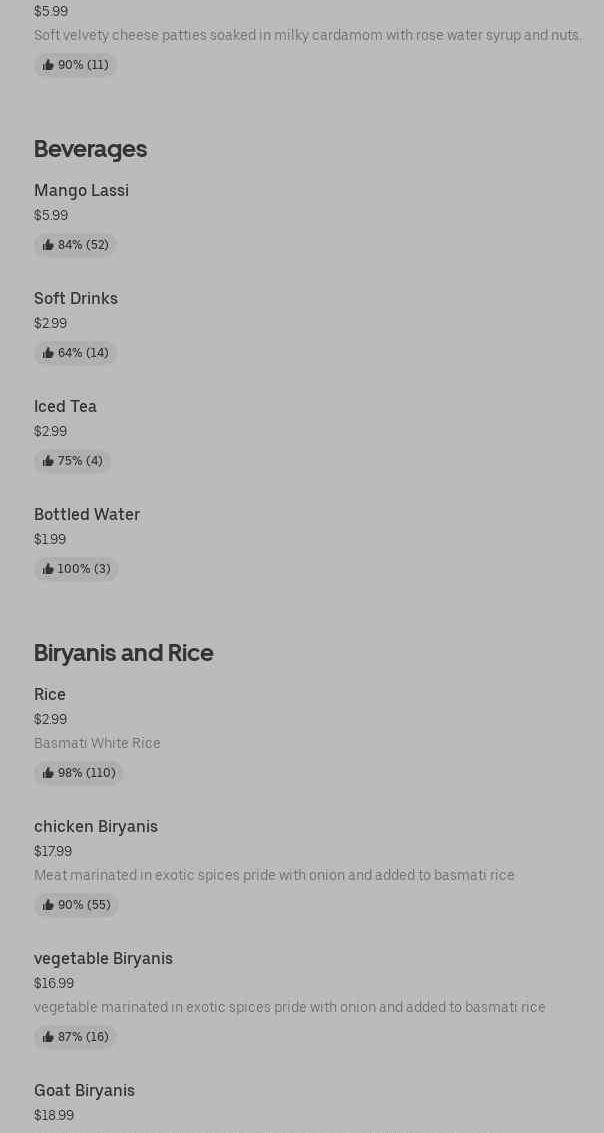
Task: Click the 100% (3) rating badge
Action: coord(76,569)
